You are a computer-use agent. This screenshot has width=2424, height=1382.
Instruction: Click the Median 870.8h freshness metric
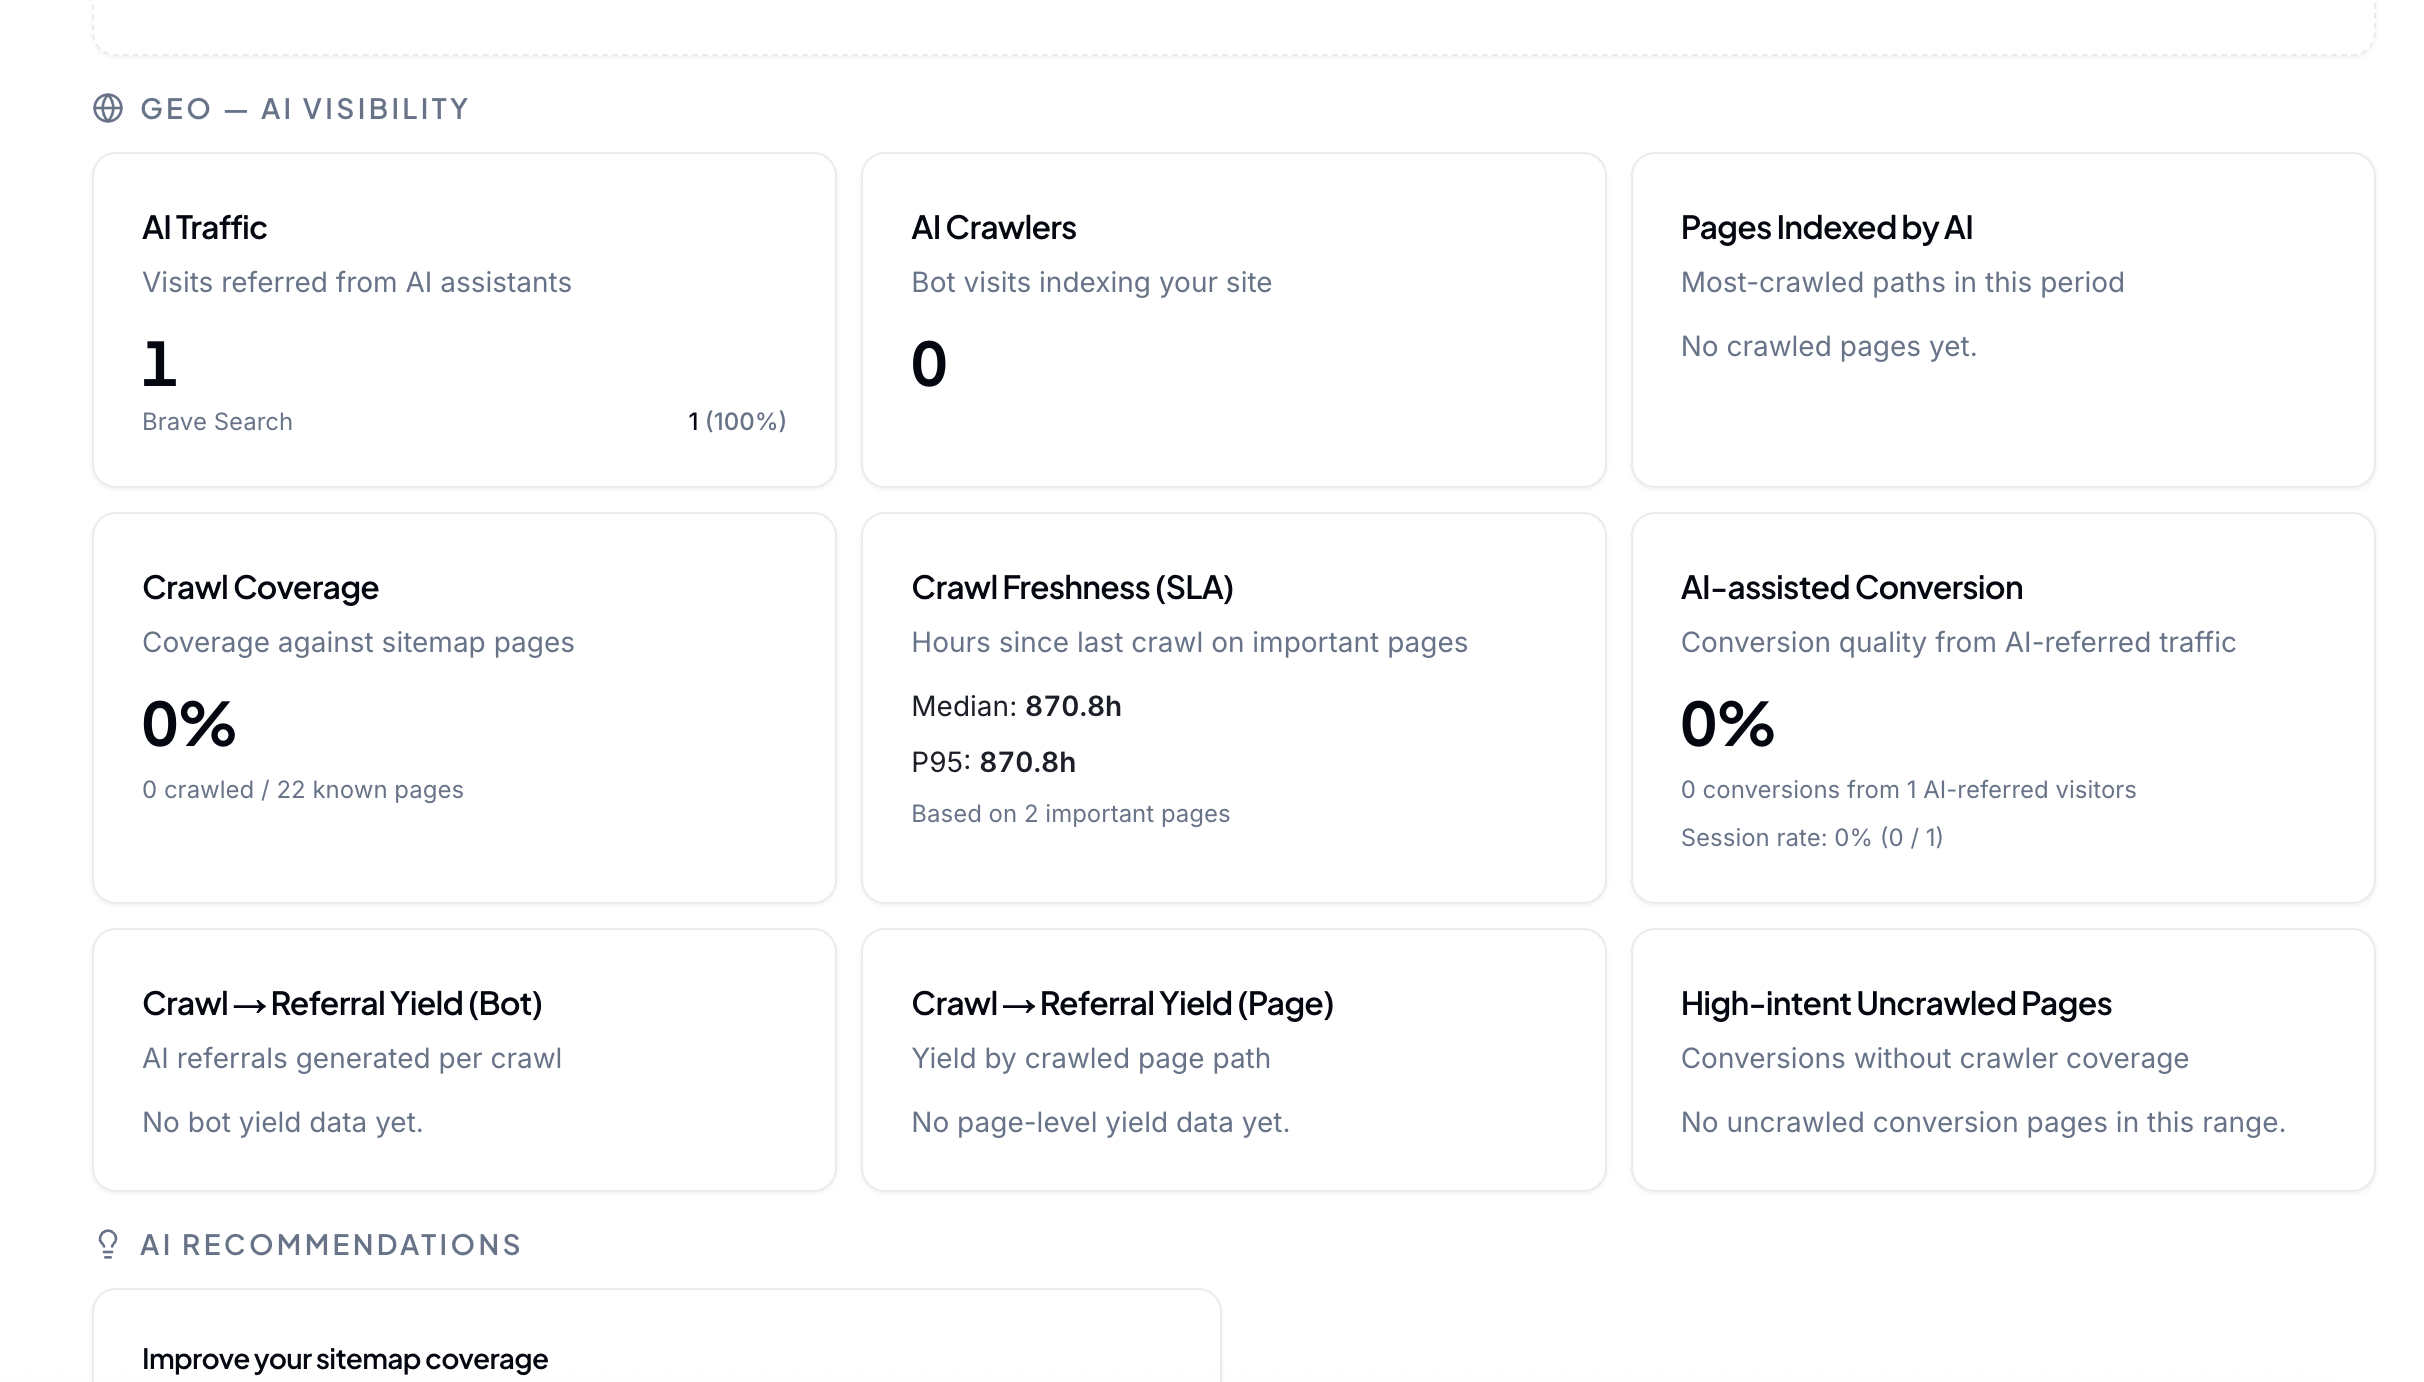coord(1016,706)
